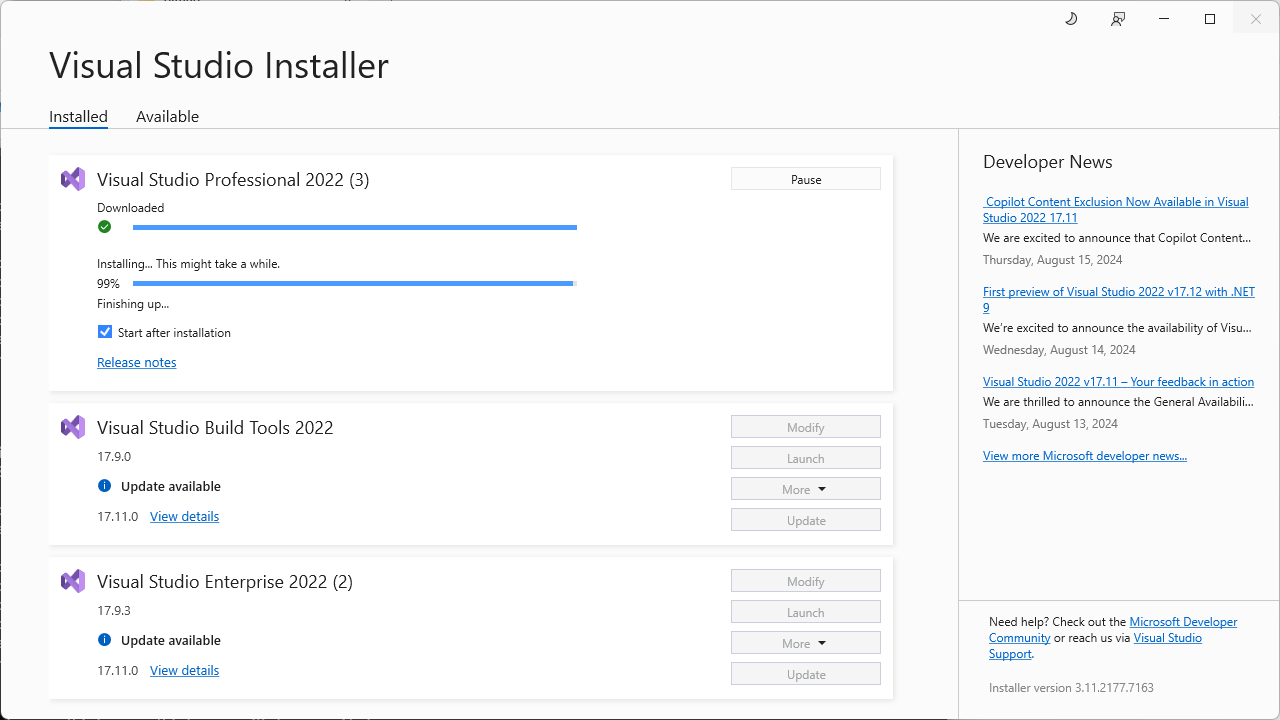This screenshot has width=1280, height=720.
Task: Click the Visual Studio Build Tools 2022 title
Action: pos(215,428)
